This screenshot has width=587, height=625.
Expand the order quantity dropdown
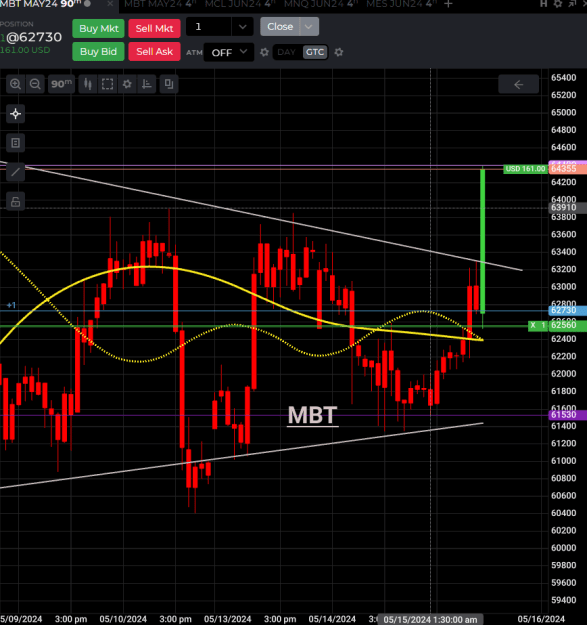pos(243,27)
